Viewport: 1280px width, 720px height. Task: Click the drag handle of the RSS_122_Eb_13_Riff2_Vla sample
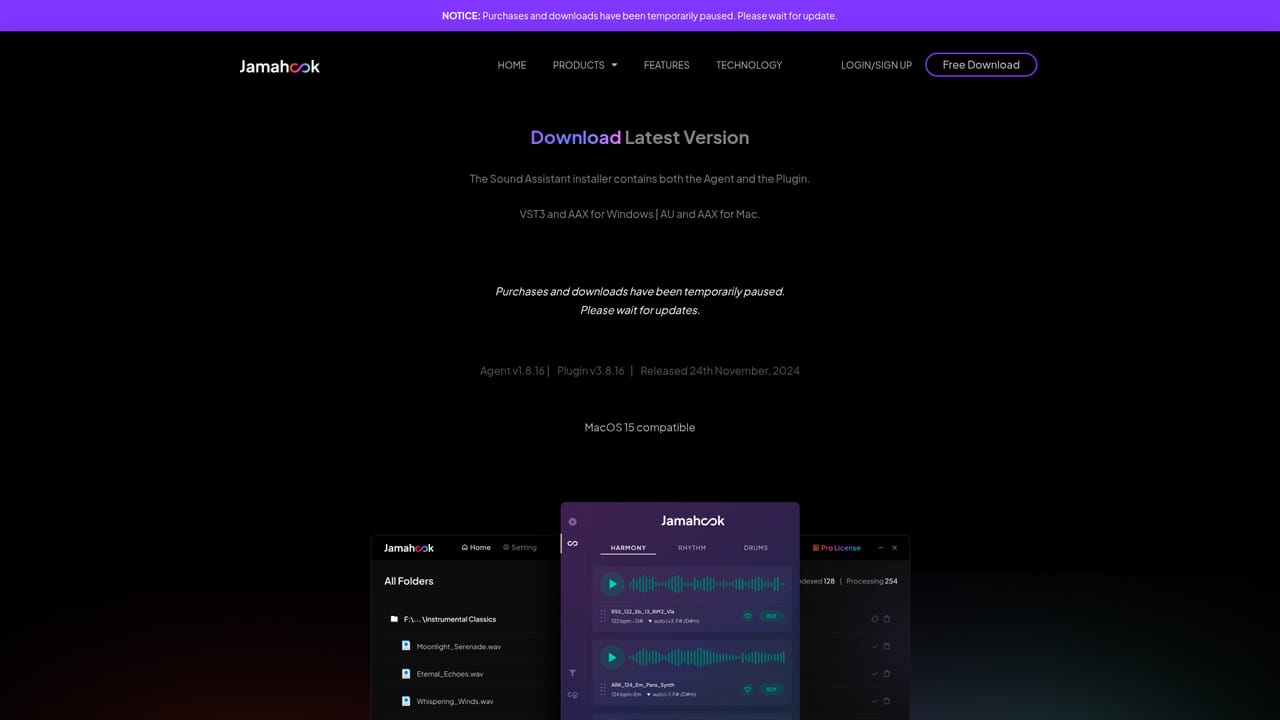point(603,616)
